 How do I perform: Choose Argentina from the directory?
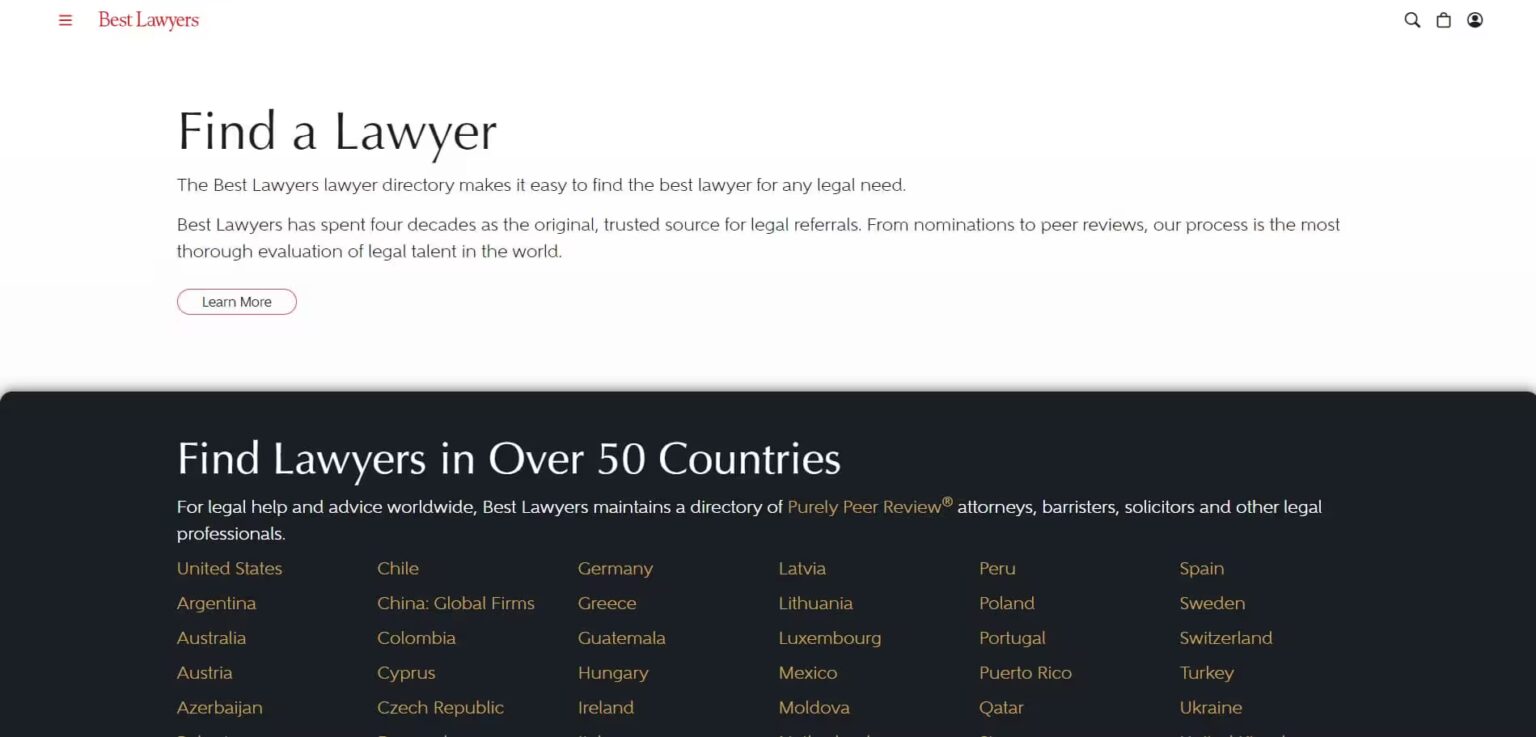click(x=216, y=603)
